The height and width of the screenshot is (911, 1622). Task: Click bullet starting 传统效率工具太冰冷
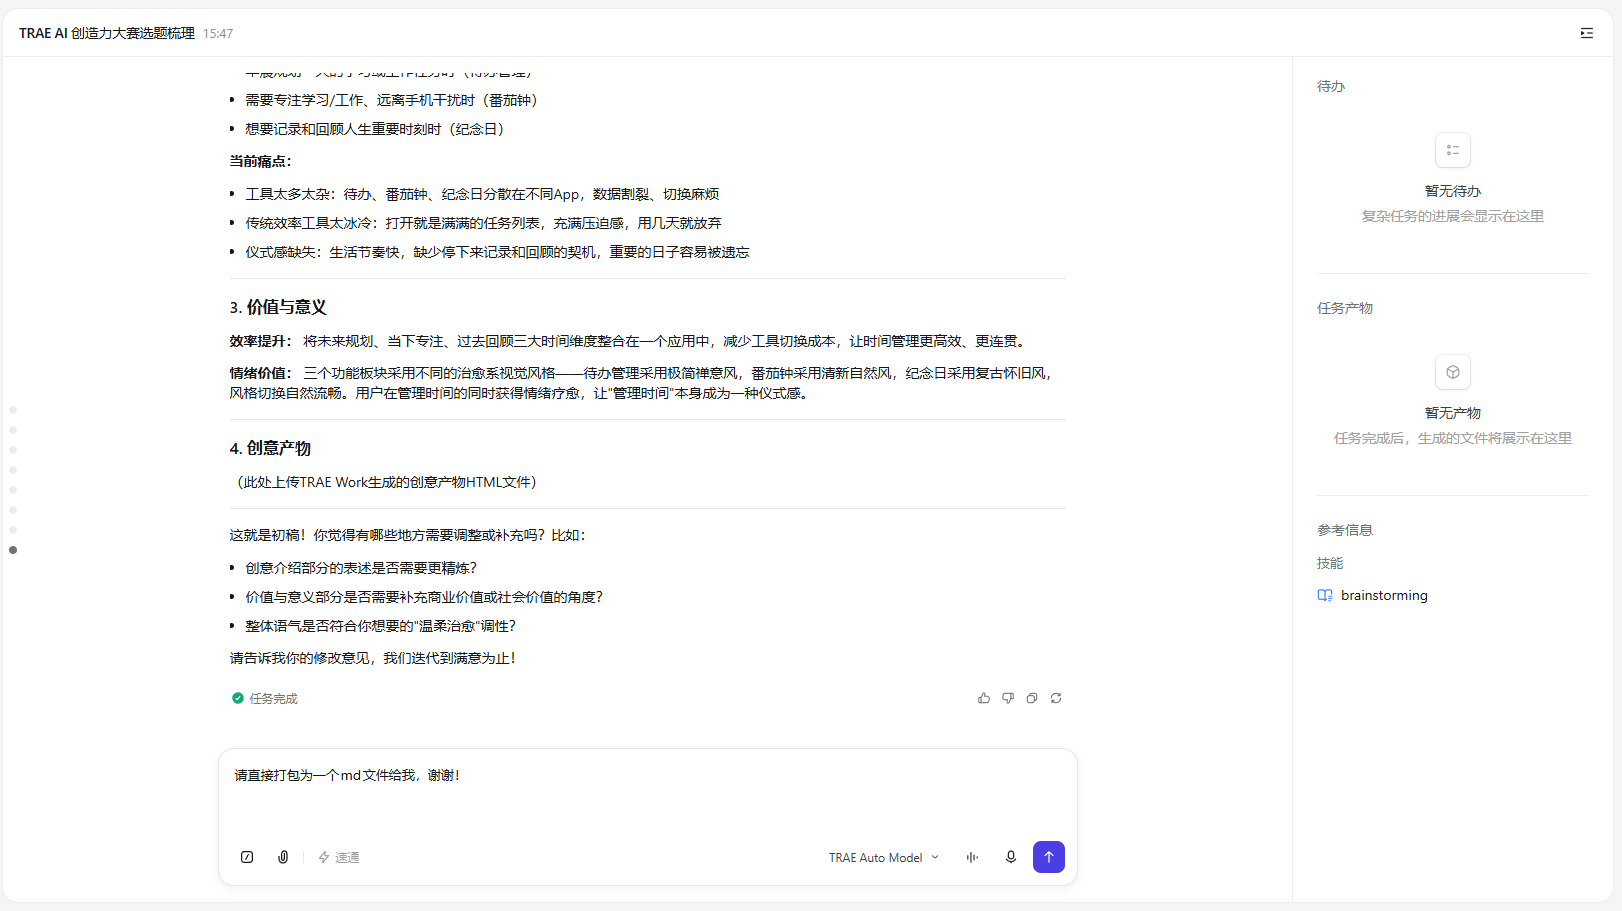point(483,223)
